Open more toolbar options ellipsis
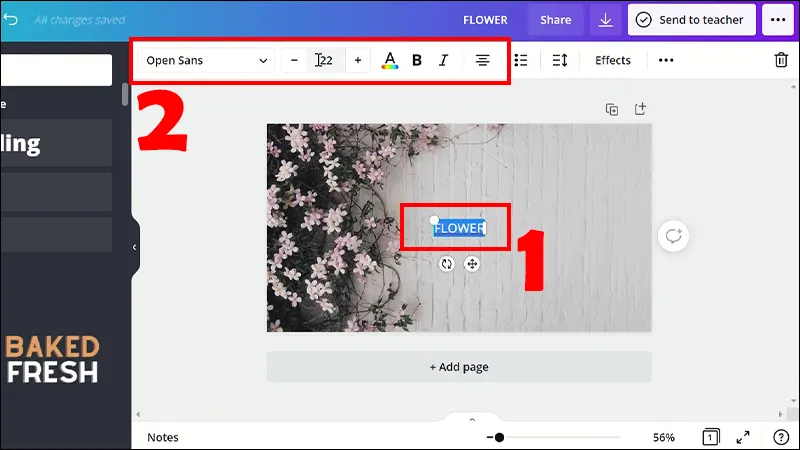This screenshot has height=450, width=800. tap(666, 60)
